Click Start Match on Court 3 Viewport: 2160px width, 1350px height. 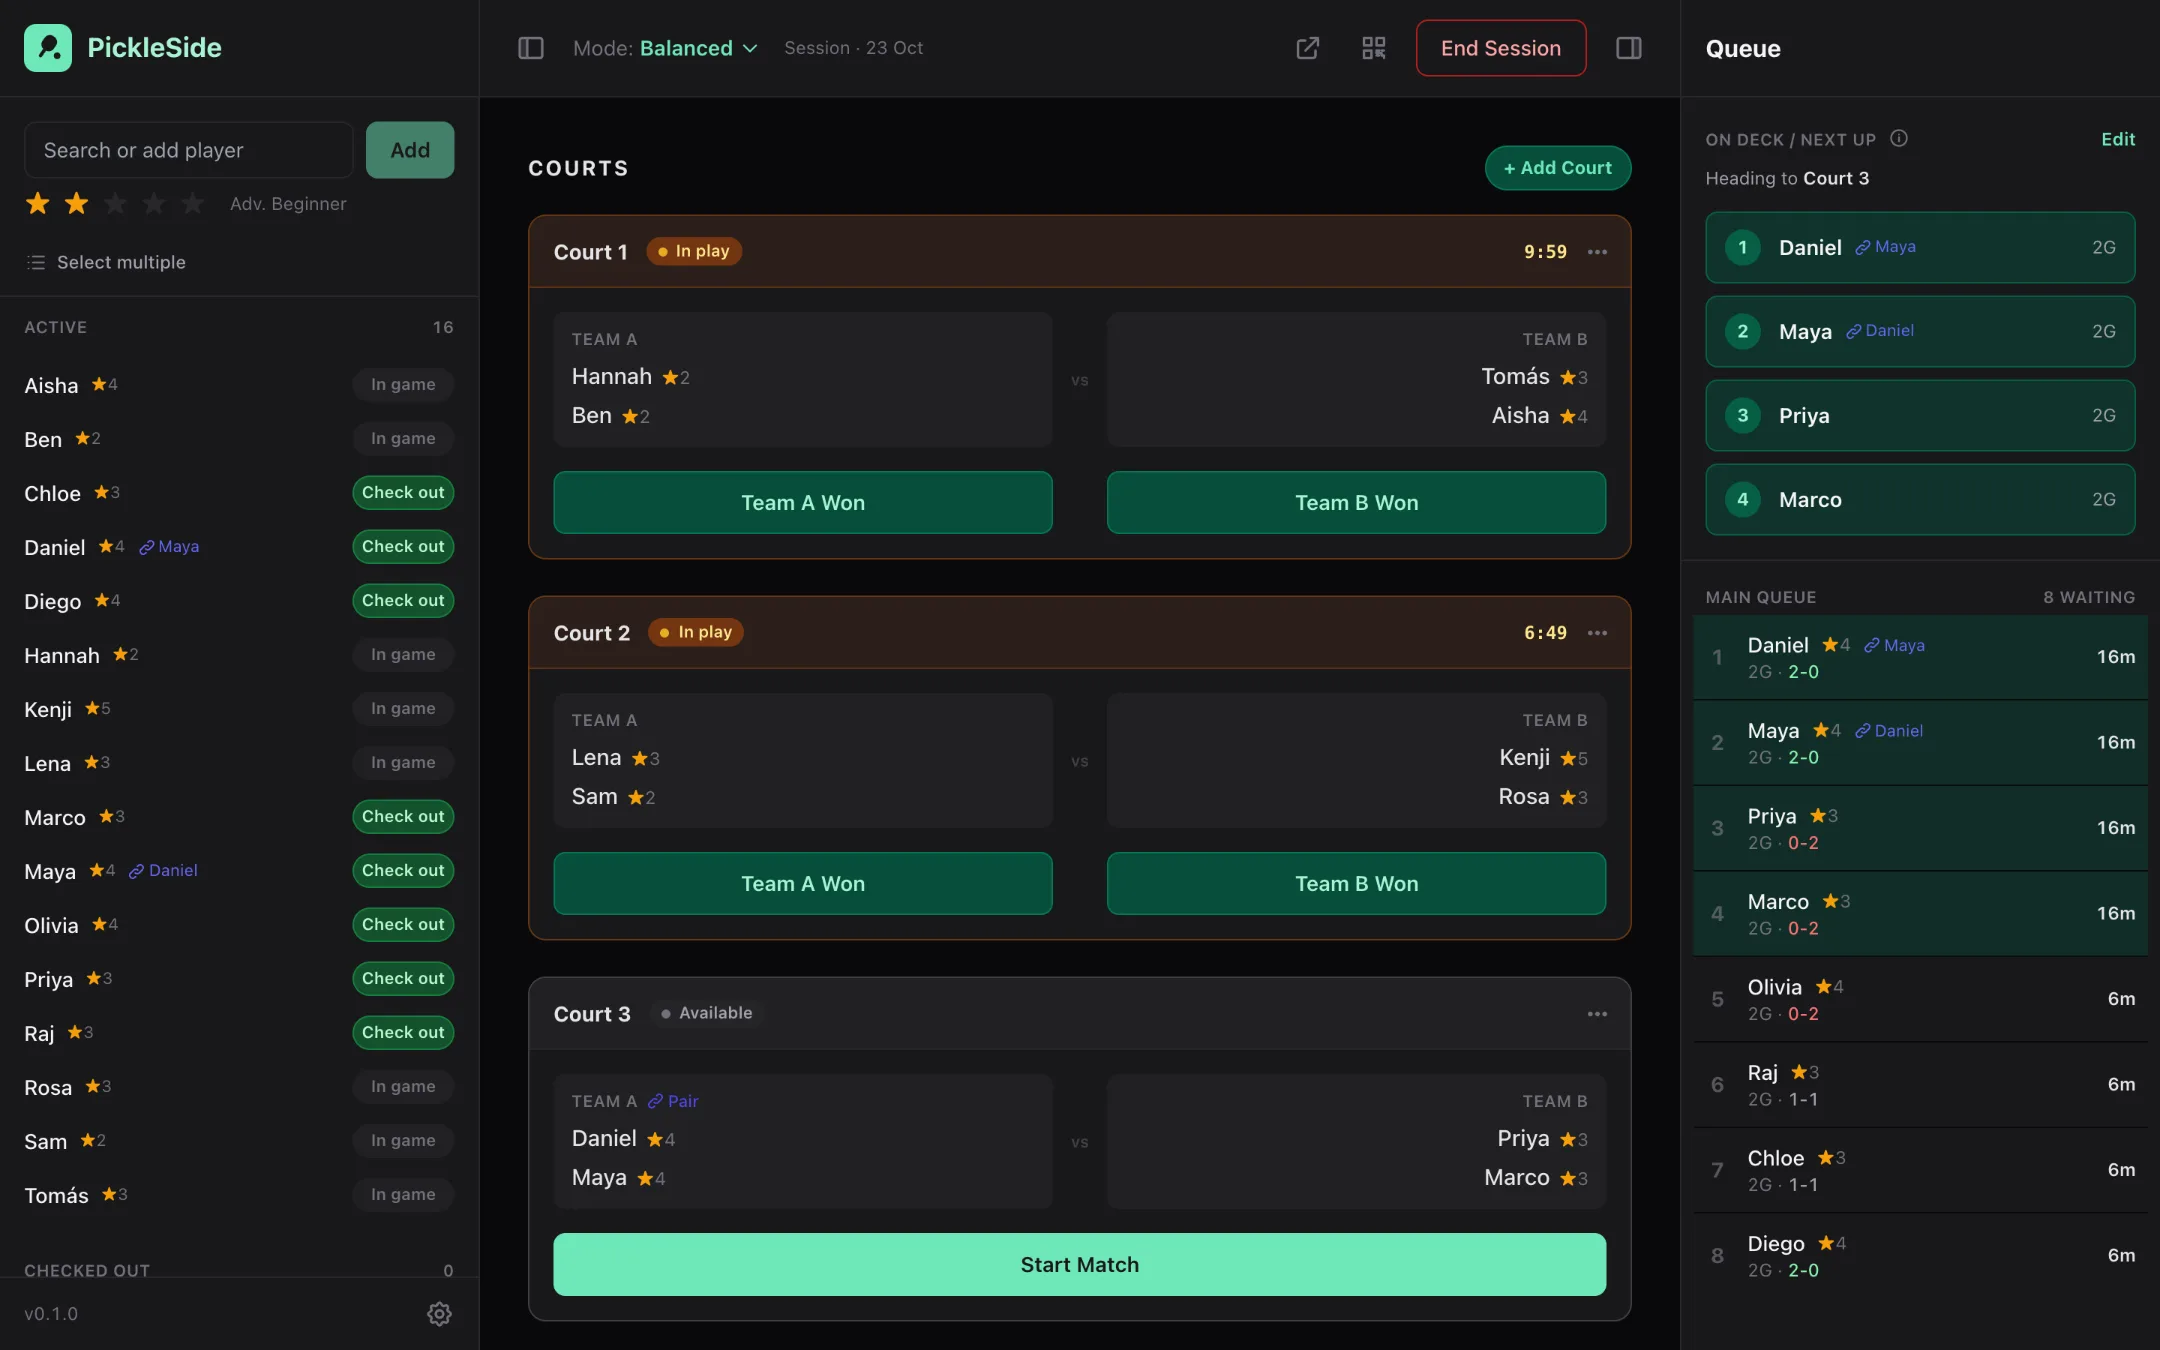(x=1079, y=1264)
